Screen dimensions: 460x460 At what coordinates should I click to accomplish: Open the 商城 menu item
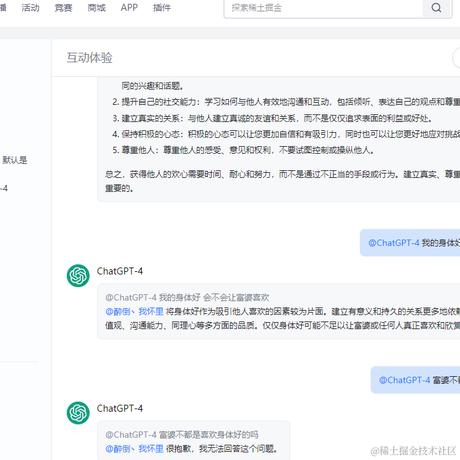[x=96, y=8]
